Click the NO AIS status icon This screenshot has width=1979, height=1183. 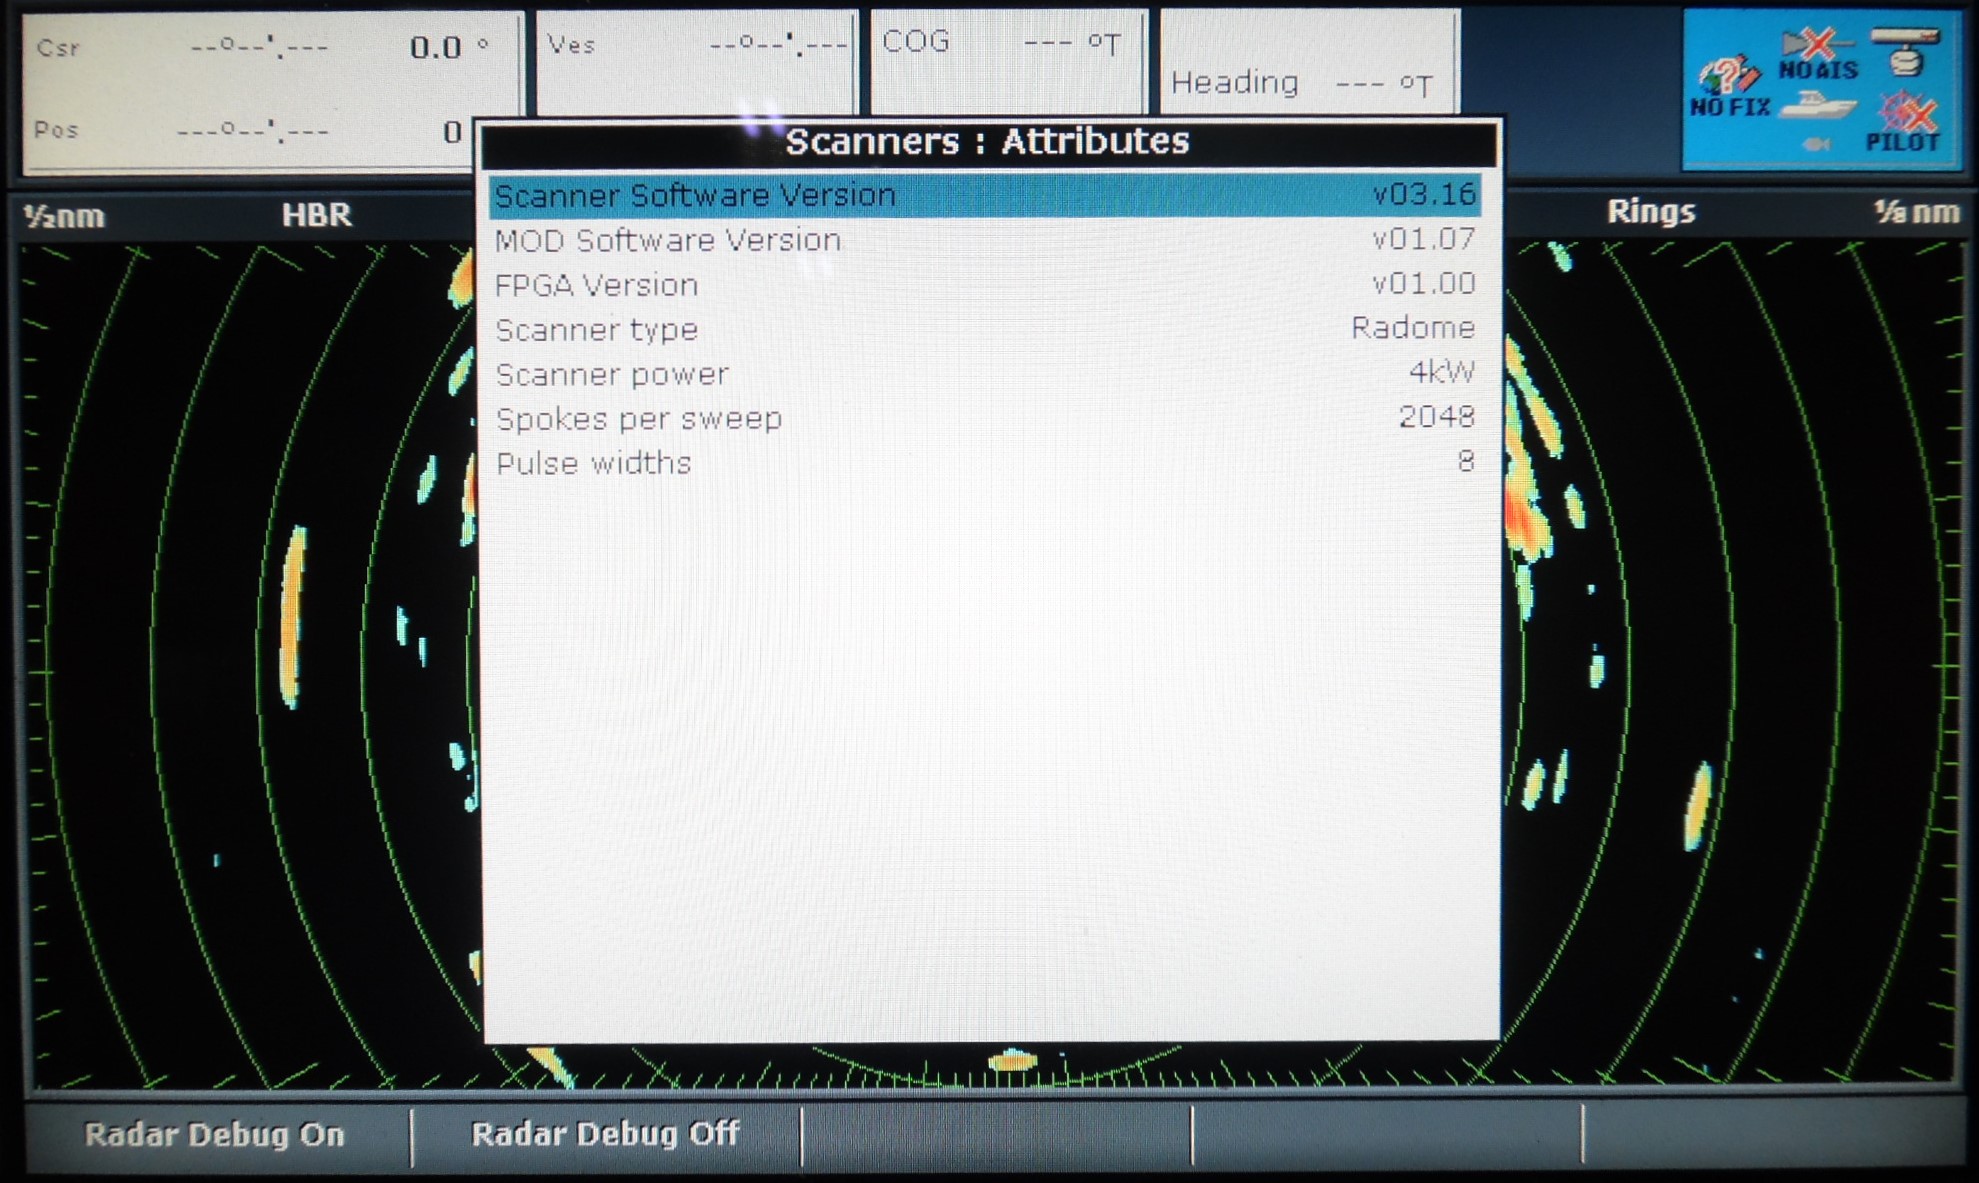1818,55
